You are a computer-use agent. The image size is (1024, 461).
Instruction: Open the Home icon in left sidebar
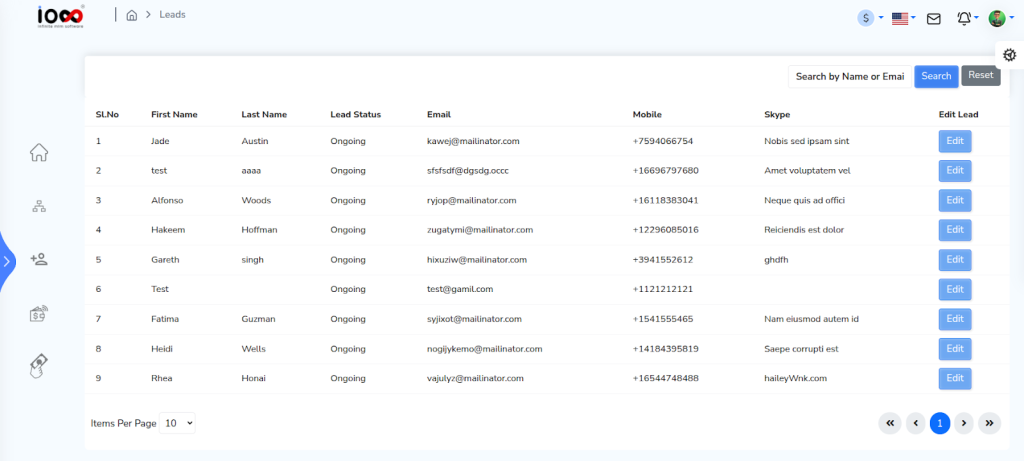39,153
